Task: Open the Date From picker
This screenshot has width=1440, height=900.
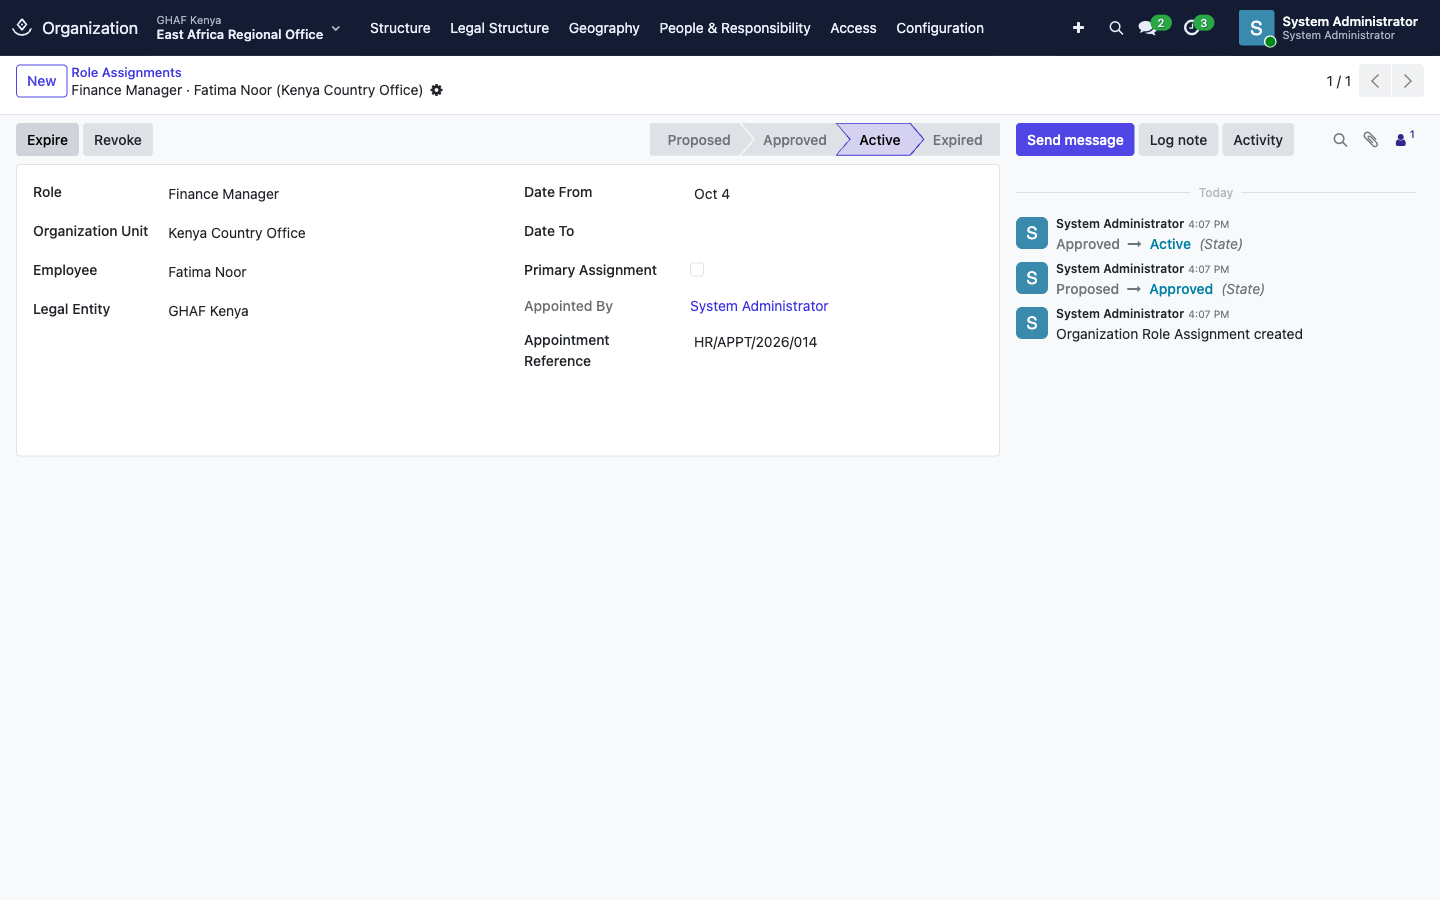Action: click(x=836, y=194)
